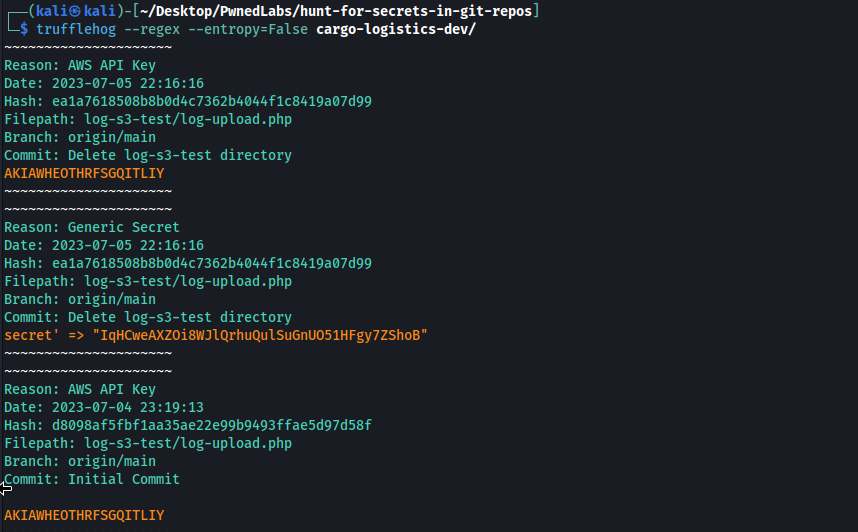Click the first AKIAWHEOTHRFSGQITLIY access key

84,174
